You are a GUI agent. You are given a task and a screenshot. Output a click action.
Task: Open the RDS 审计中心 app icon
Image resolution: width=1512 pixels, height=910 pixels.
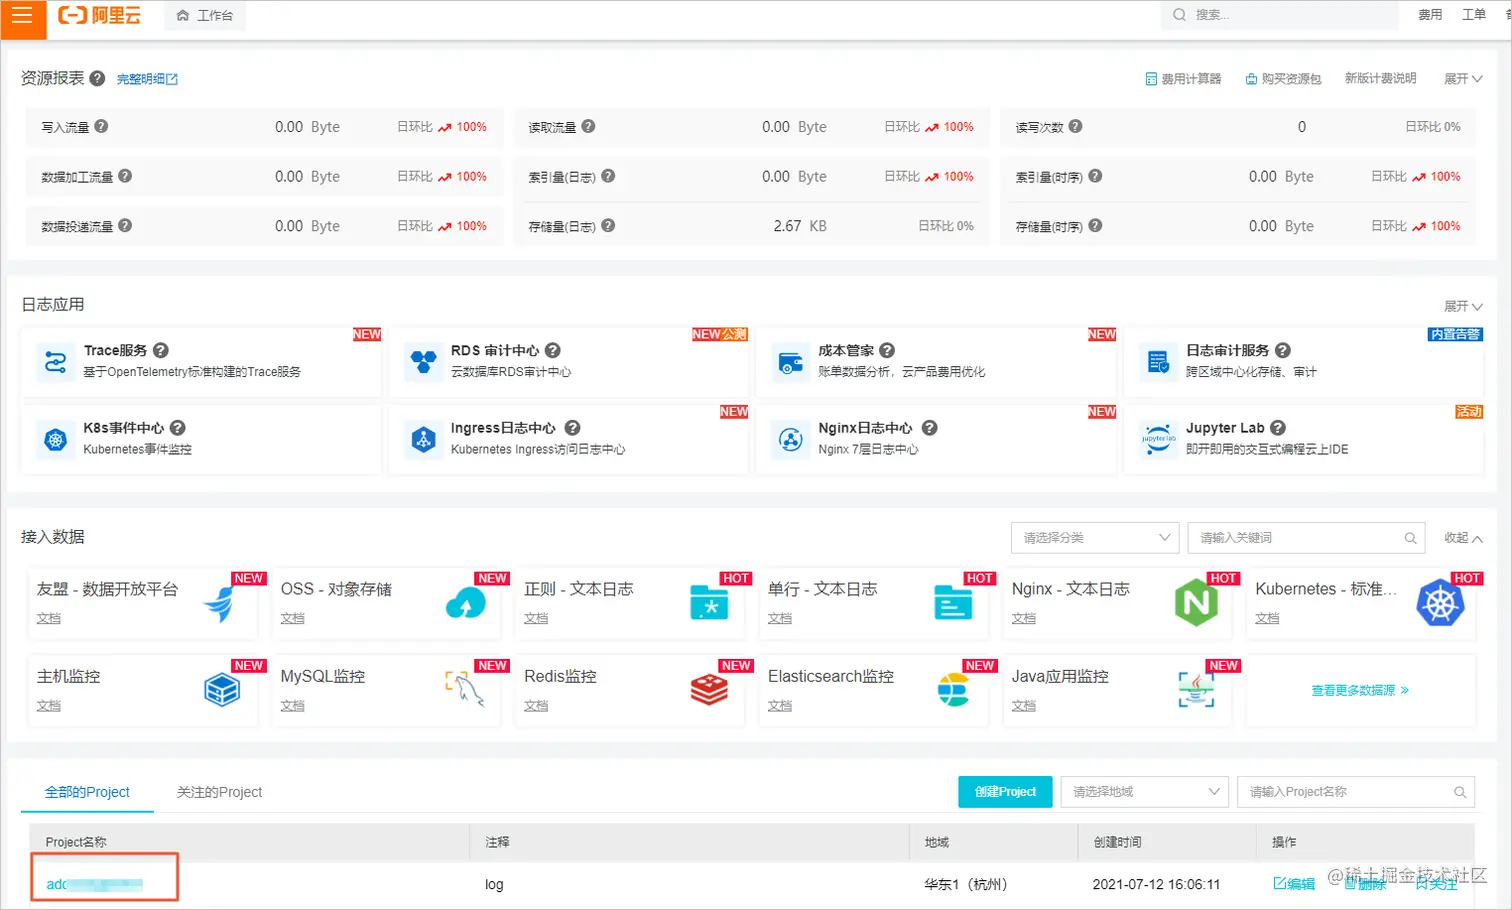coord(424,361)
